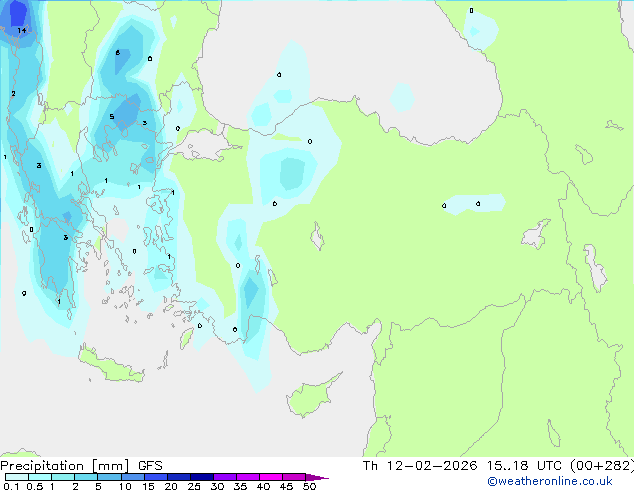Screen dimensions: 634x490
Task: Click the 10–15 mm legend color swatch
Action: [x=132, y=477]
